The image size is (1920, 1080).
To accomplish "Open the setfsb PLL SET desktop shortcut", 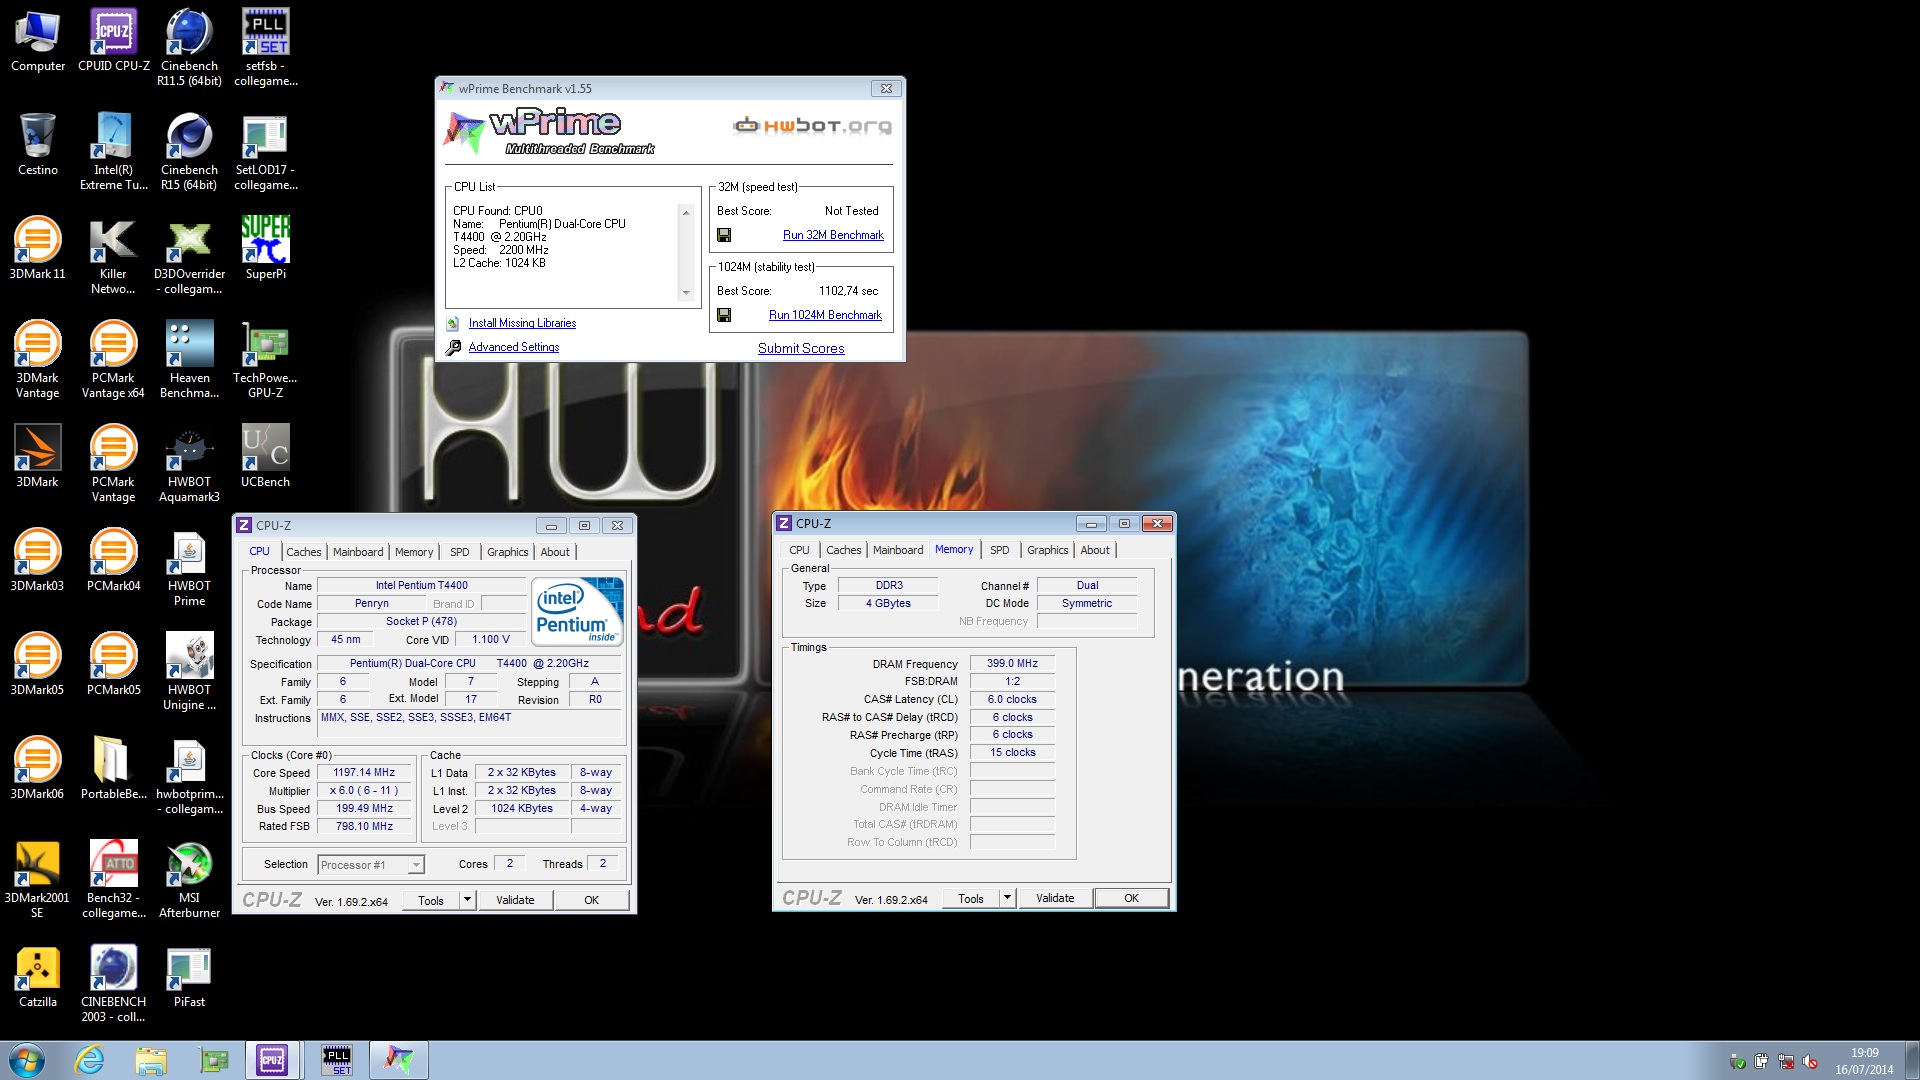I will (x=265, y=47).
